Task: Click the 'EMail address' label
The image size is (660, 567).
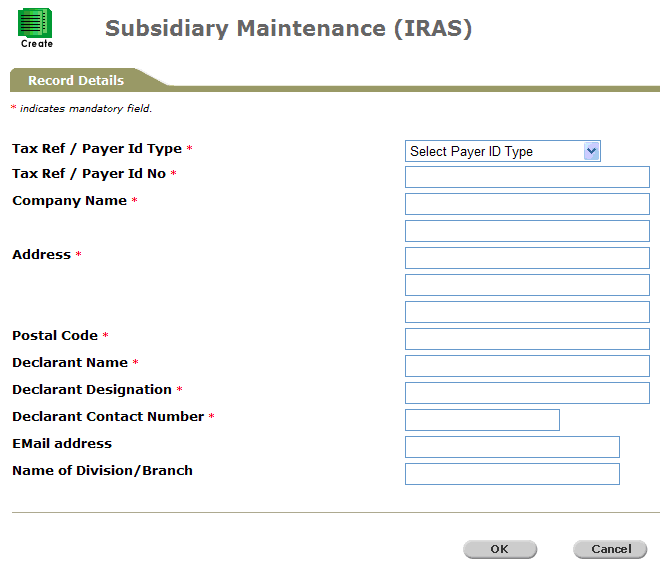Action: [62, 443]
